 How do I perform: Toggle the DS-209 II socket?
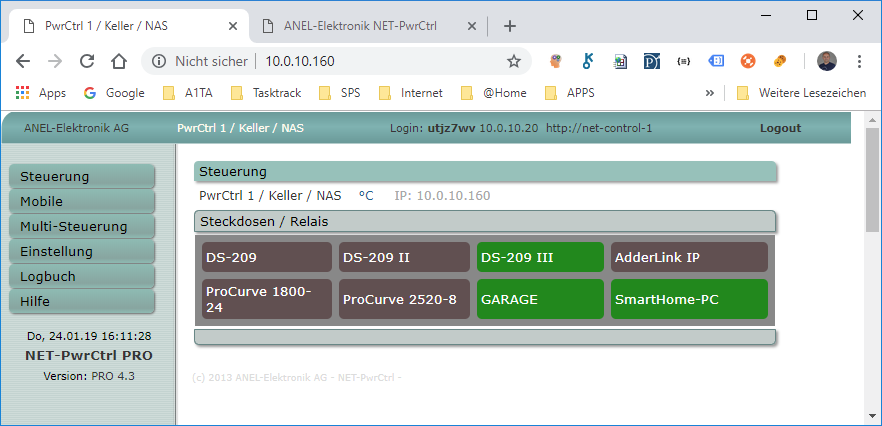tap(404, 257)
